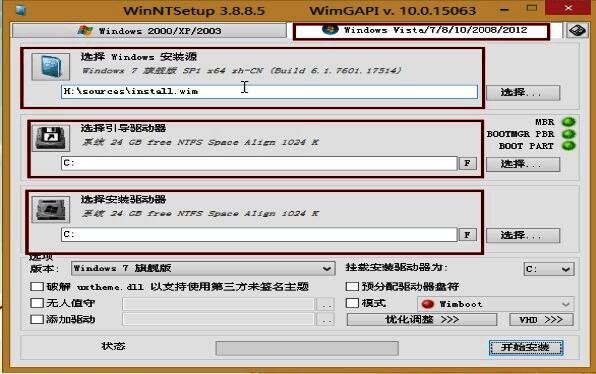Click 选择 button for installation drive
The image size is (596, 374).
(523, 235)
